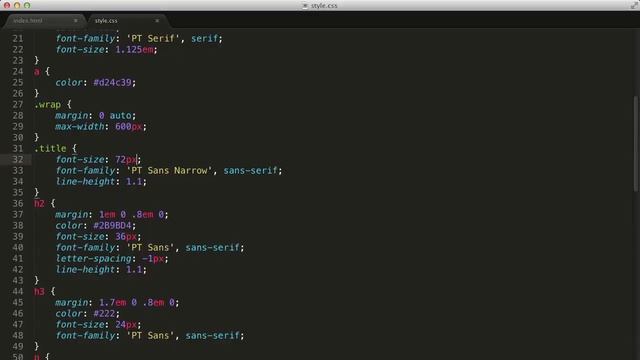The height and width of the screenshot is (360, 640).
Task: Click the style.css document icon in title bar
Action: click(x=305, y=6)
